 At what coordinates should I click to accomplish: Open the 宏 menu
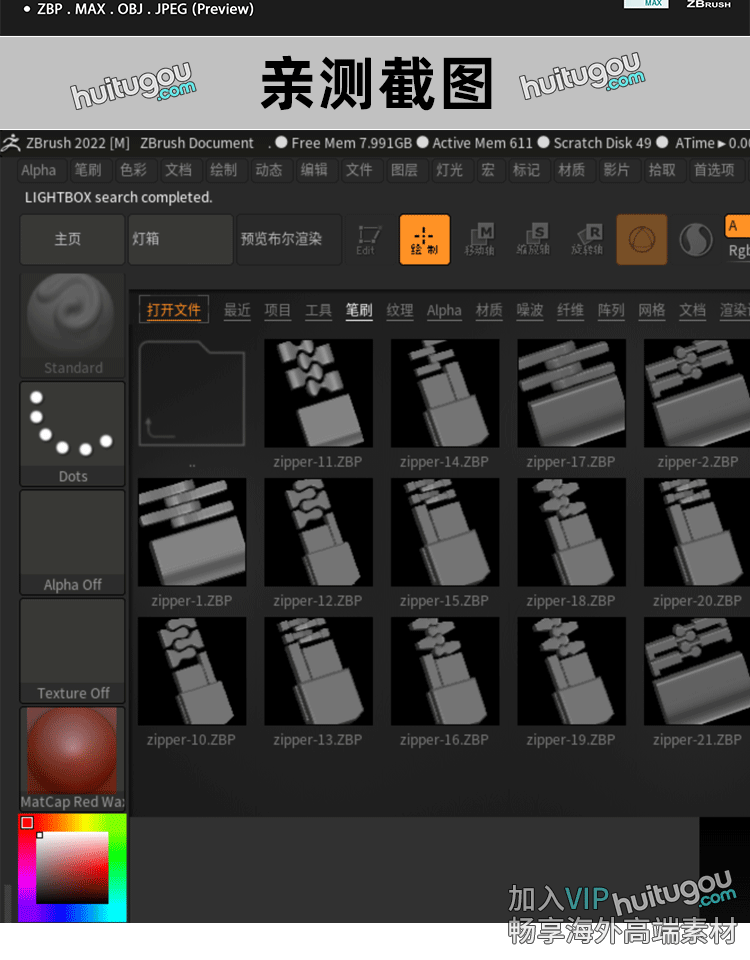[488, 170]
